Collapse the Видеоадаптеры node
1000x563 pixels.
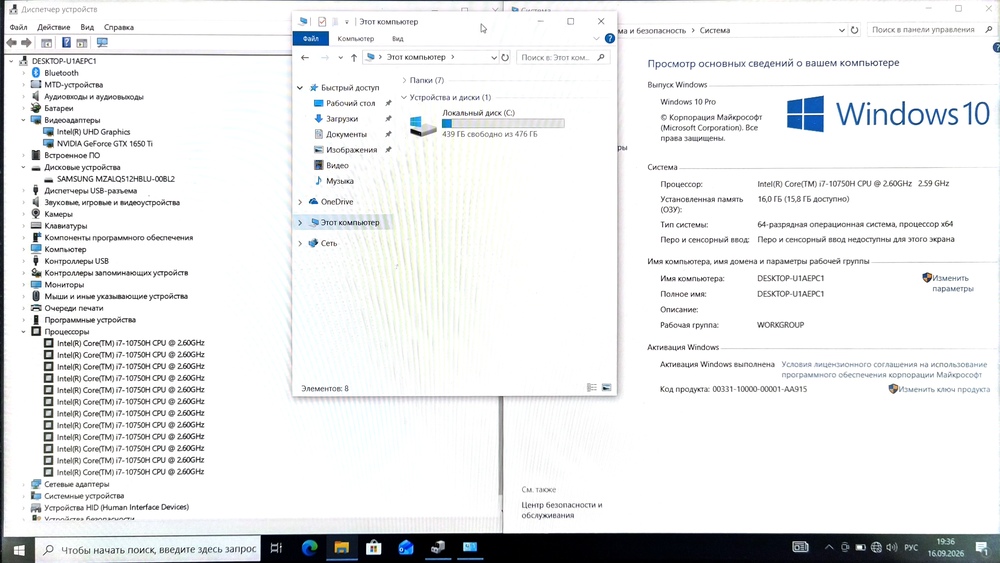point(24,120)
